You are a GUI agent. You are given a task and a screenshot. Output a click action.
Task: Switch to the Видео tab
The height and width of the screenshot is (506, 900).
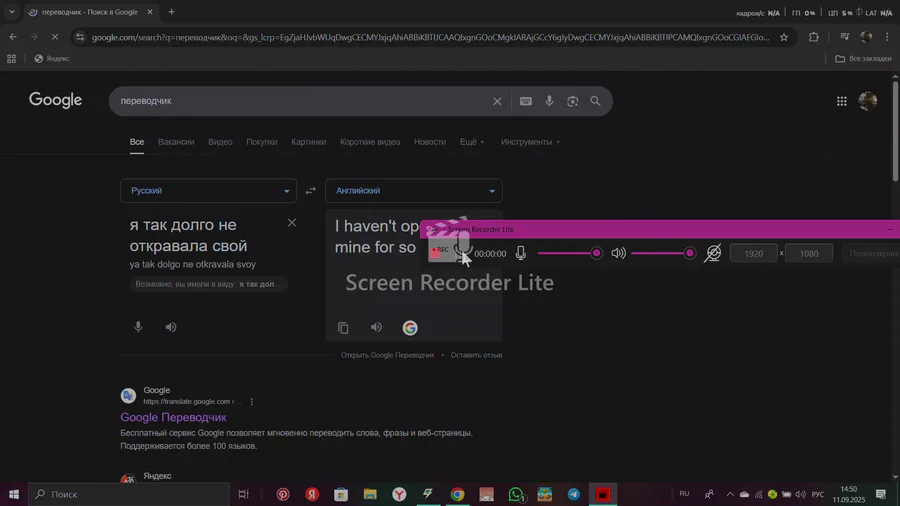[220, 142]
